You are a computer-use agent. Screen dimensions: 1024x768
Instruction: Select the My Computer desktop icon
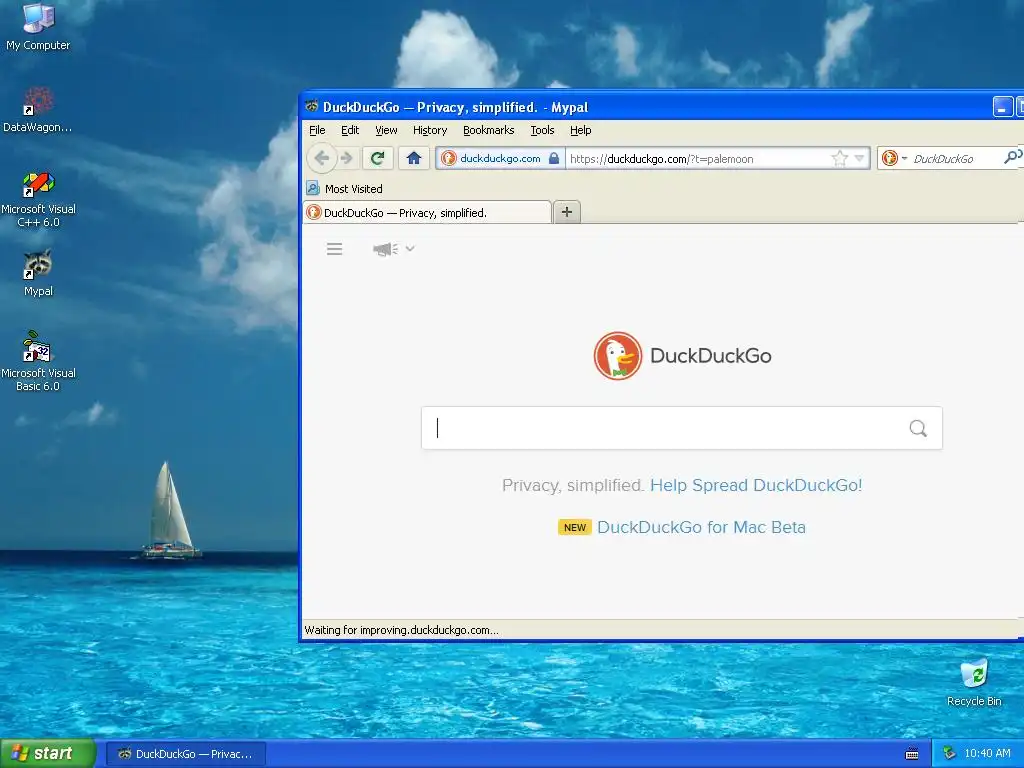coord(38,27)
